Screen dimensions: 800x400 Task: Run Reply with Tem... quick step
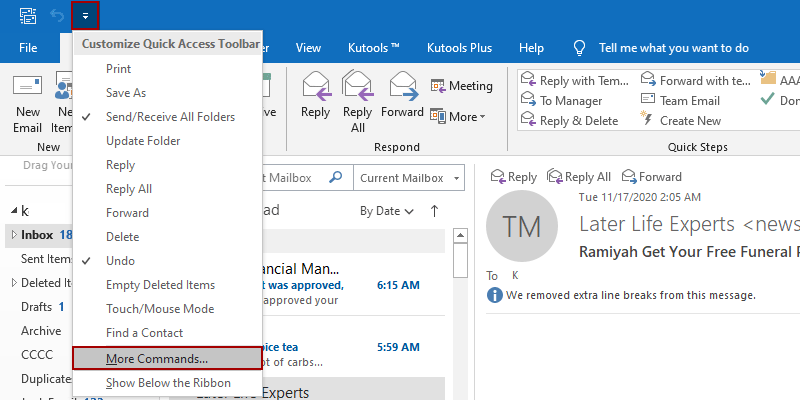(575, 81)
